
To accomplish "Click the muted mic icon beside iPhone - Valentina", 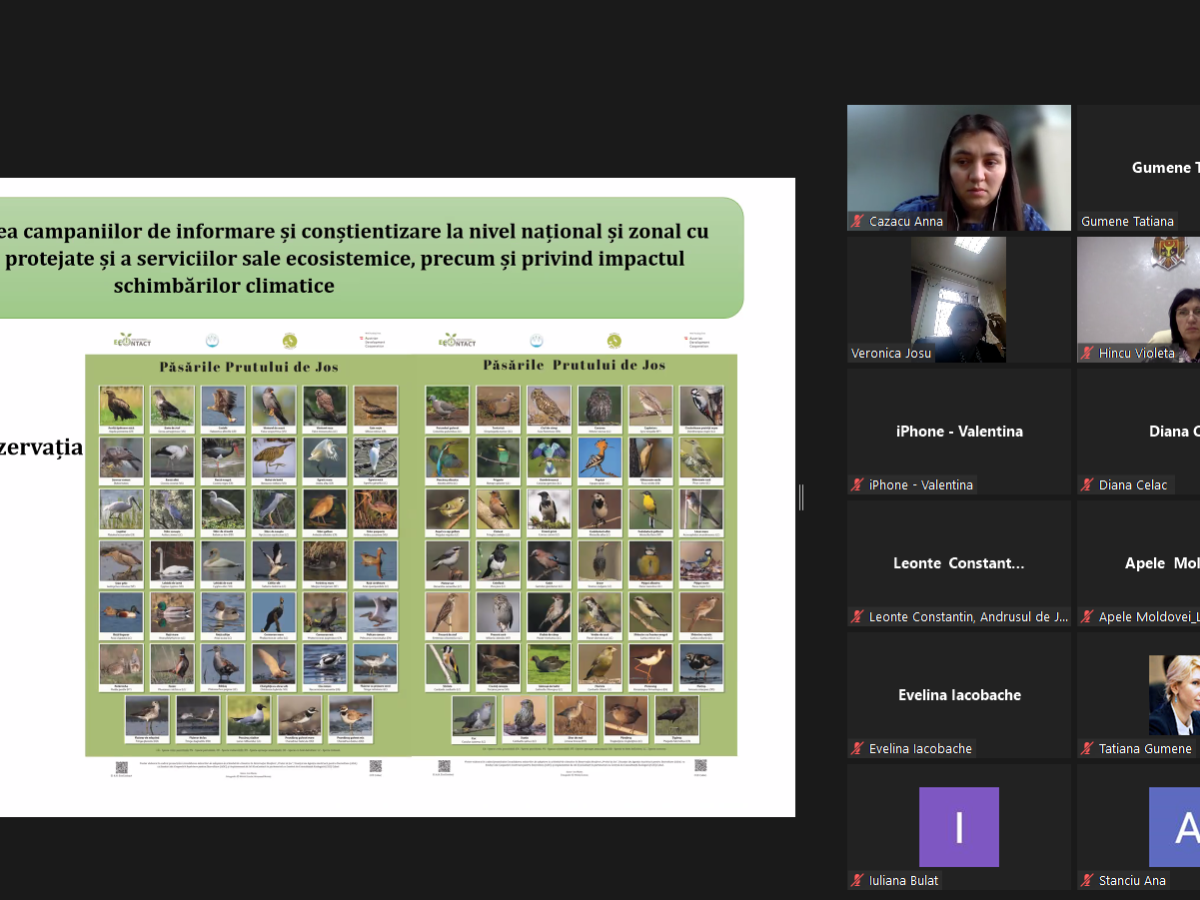I will point(857,485).
